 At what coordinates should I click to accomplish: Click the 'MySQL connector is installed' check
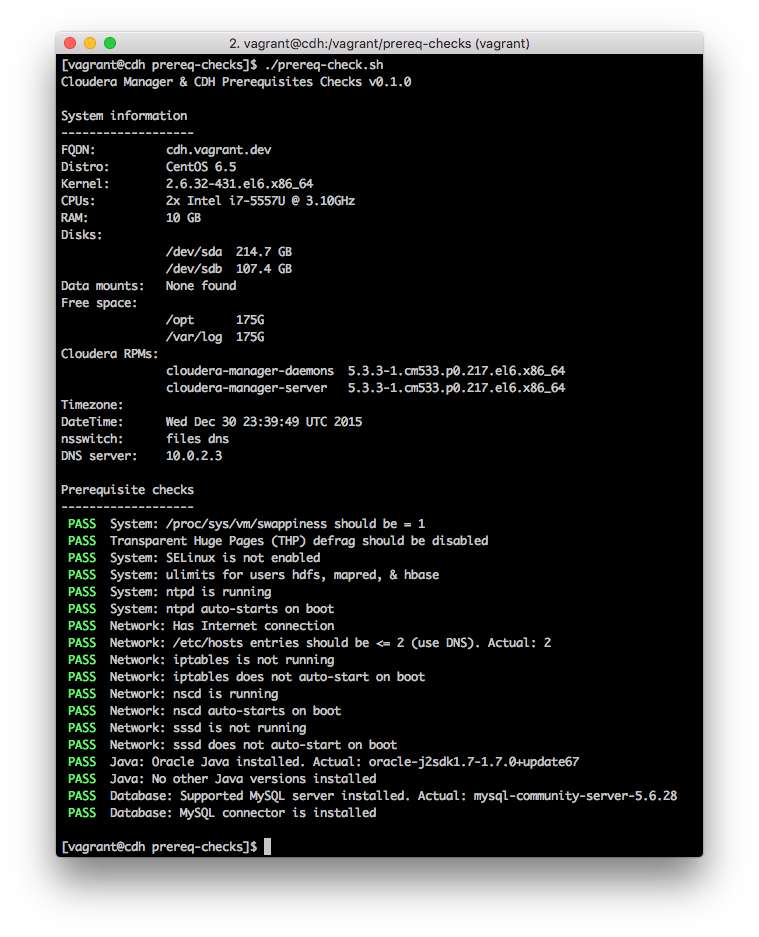[222, 813]
